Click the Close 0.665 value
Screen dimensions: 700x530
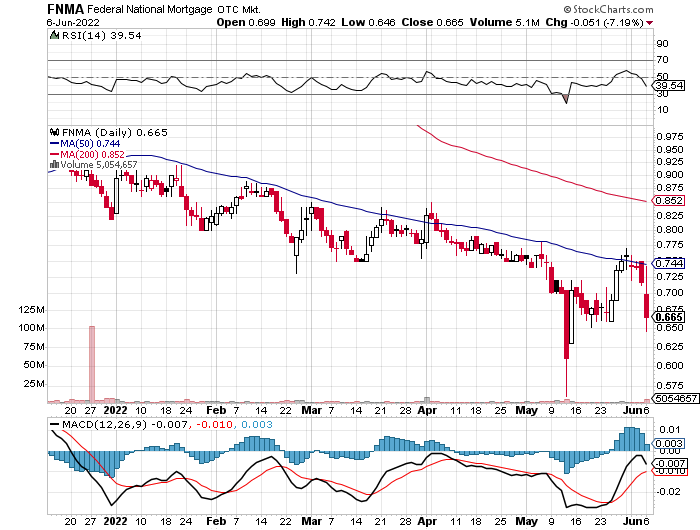(x=433, y=22)
